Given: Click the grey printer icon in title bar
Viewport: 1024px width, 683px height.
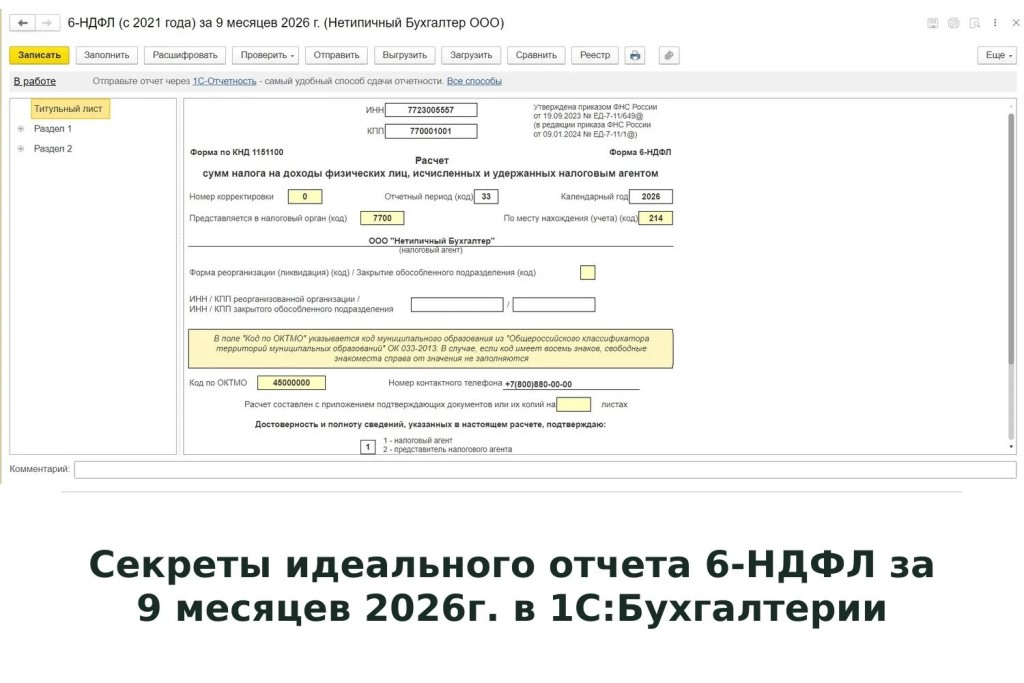Looking at the screenshot, I should pos(953,23).
